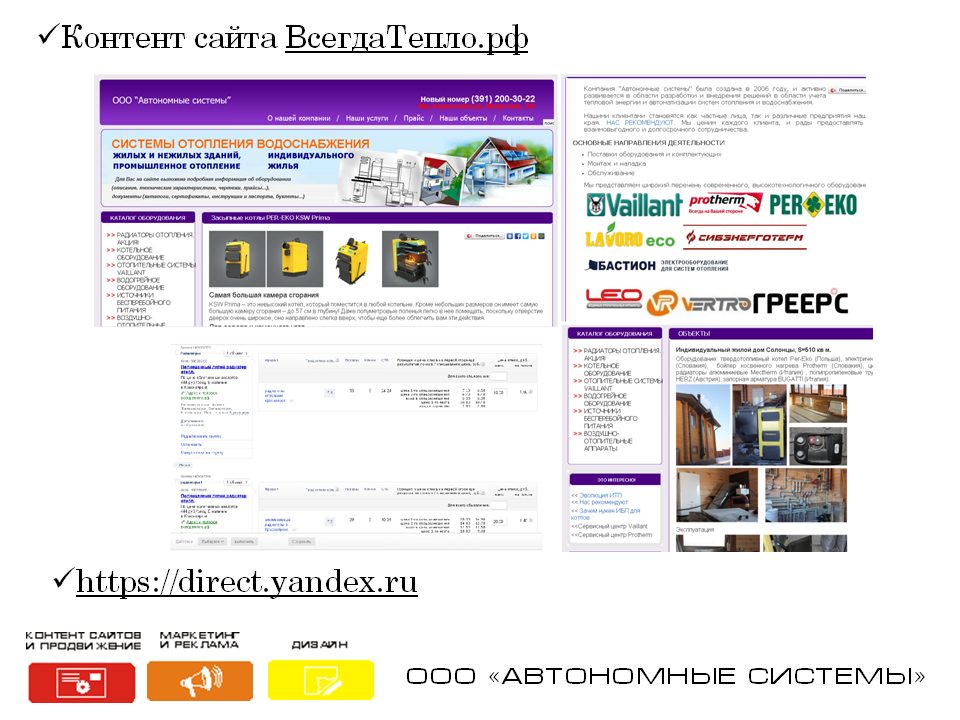
Task: Click the Поделиться button near boiler photos
Action: click(484, 236)
